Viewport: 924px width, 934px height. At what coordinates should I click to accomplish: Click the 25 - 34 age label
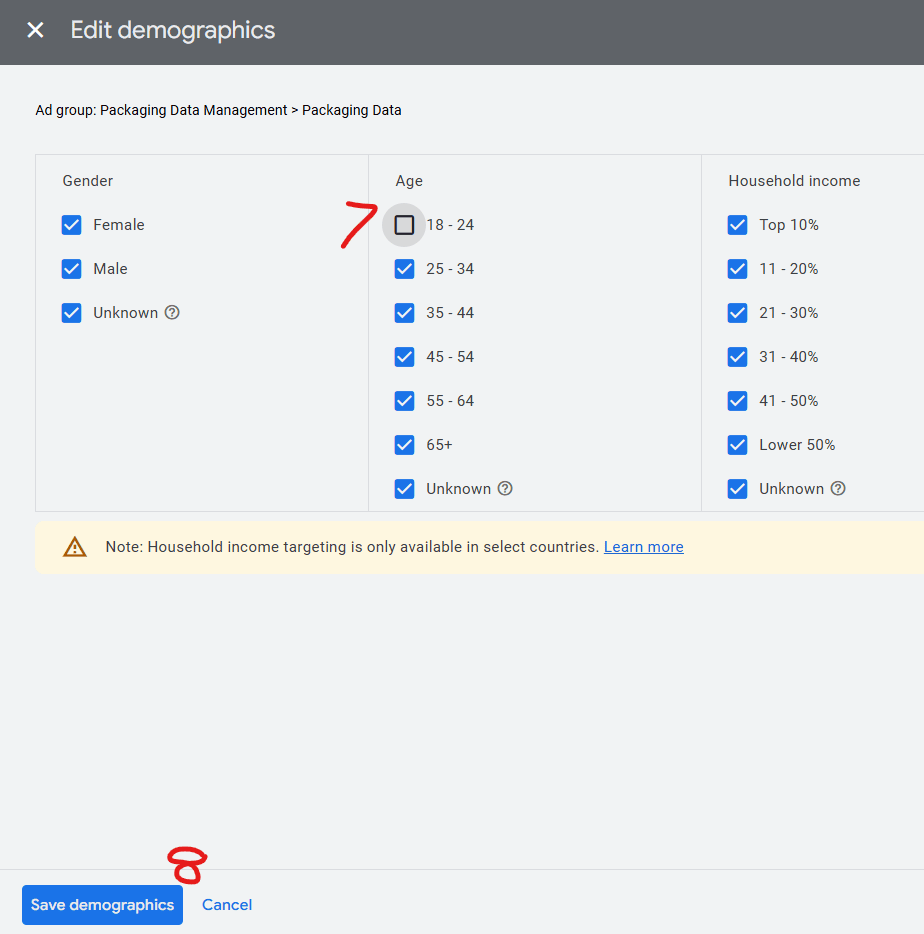tap(450, 269)
